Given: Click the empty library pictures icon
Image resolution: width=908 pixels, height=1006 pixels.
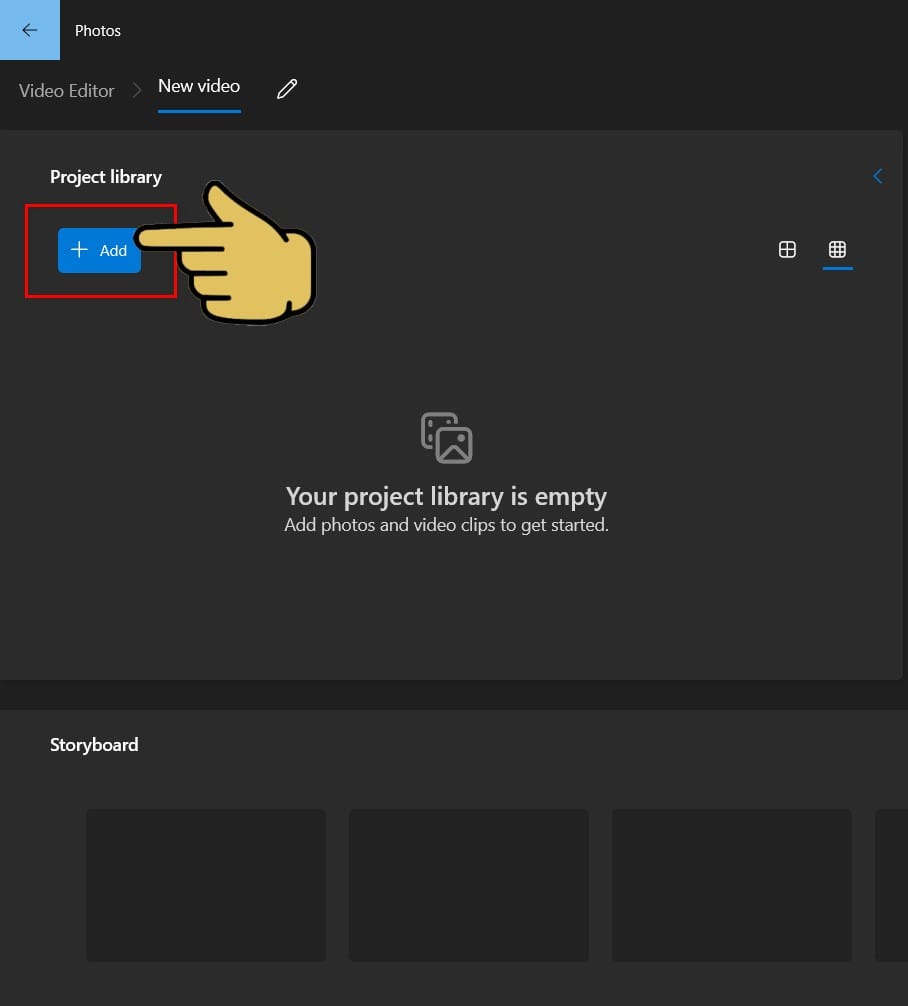Looking at the screenshot, I should pos(446,437).
